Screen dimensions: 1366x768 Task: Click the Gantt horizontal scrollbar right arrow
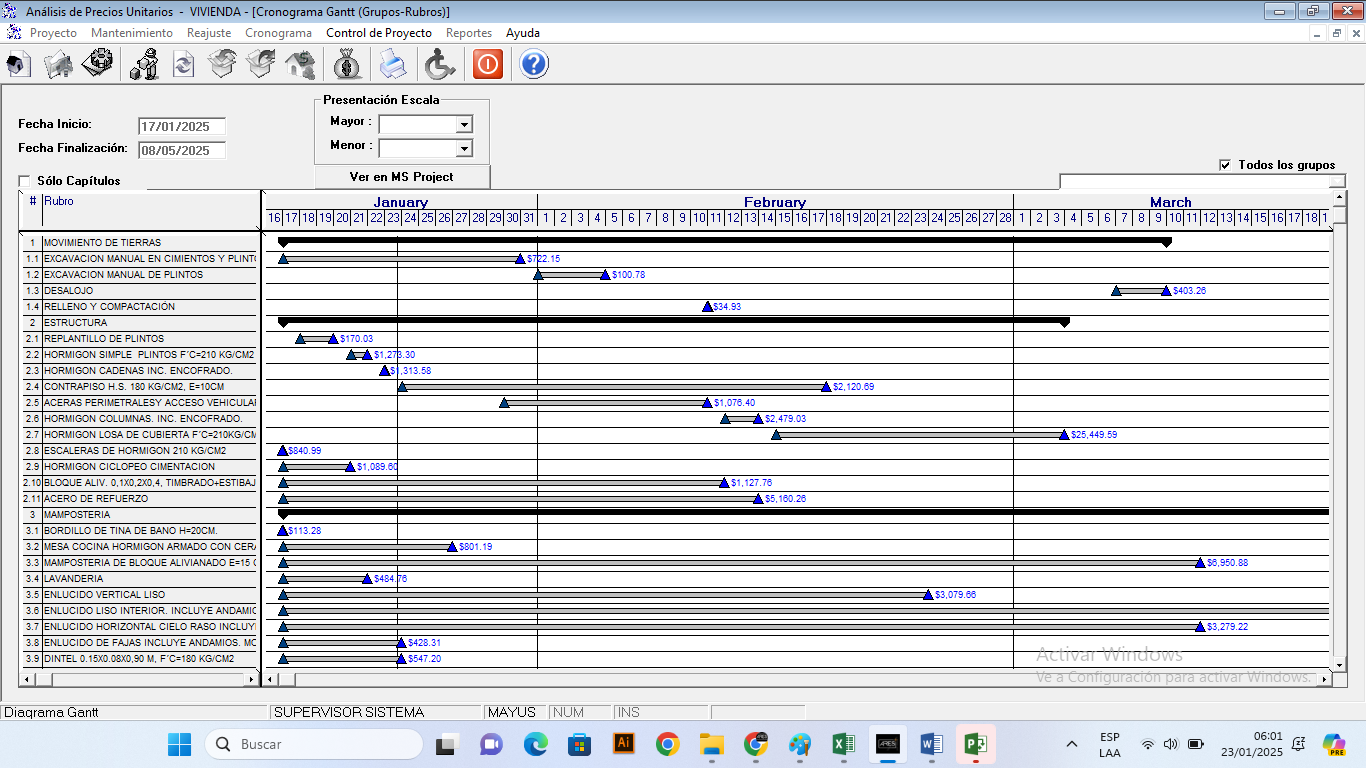click(x=1326, y=679)
